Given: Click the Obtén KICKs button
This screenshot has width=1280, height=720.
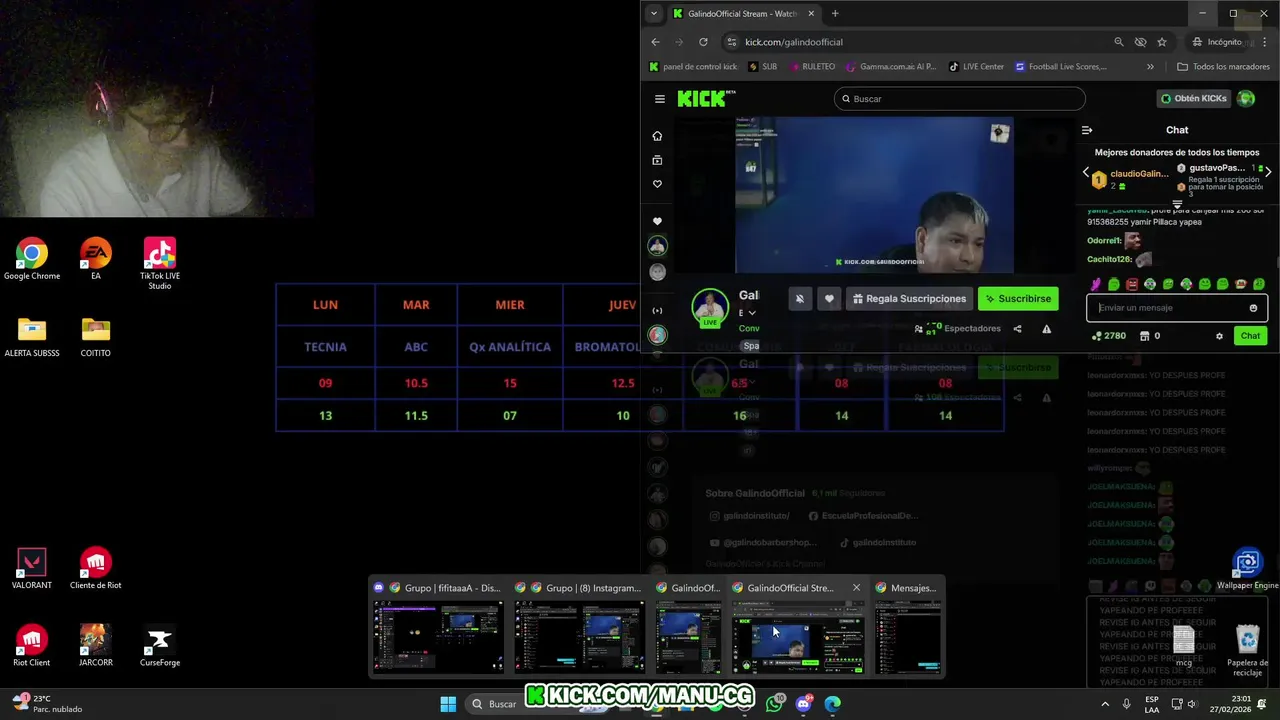Looking at the screenshot, I should click(1193, 98).
